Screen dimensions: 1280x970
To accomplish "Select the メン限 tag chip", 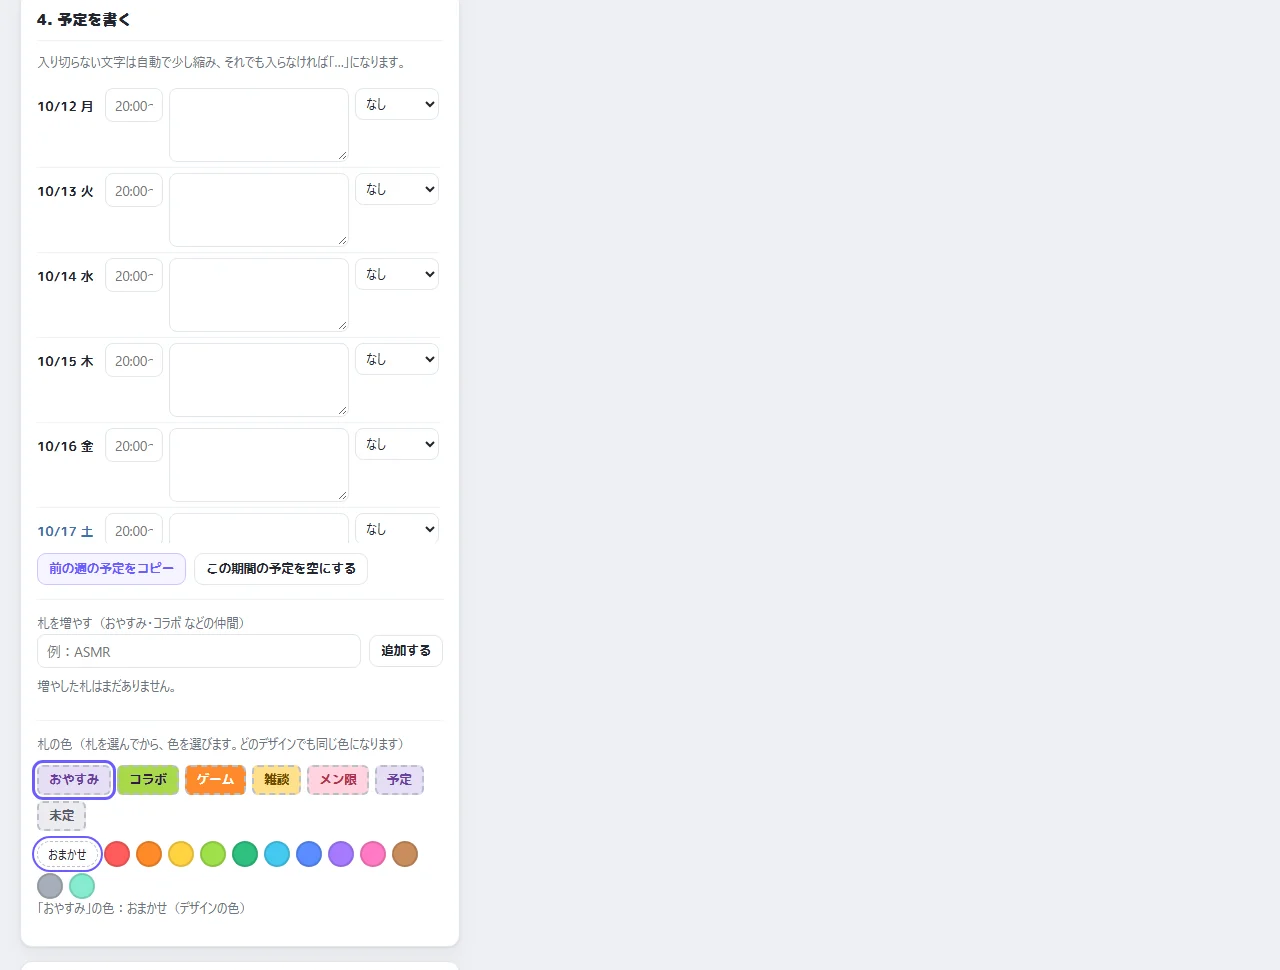I will (338, 779).
